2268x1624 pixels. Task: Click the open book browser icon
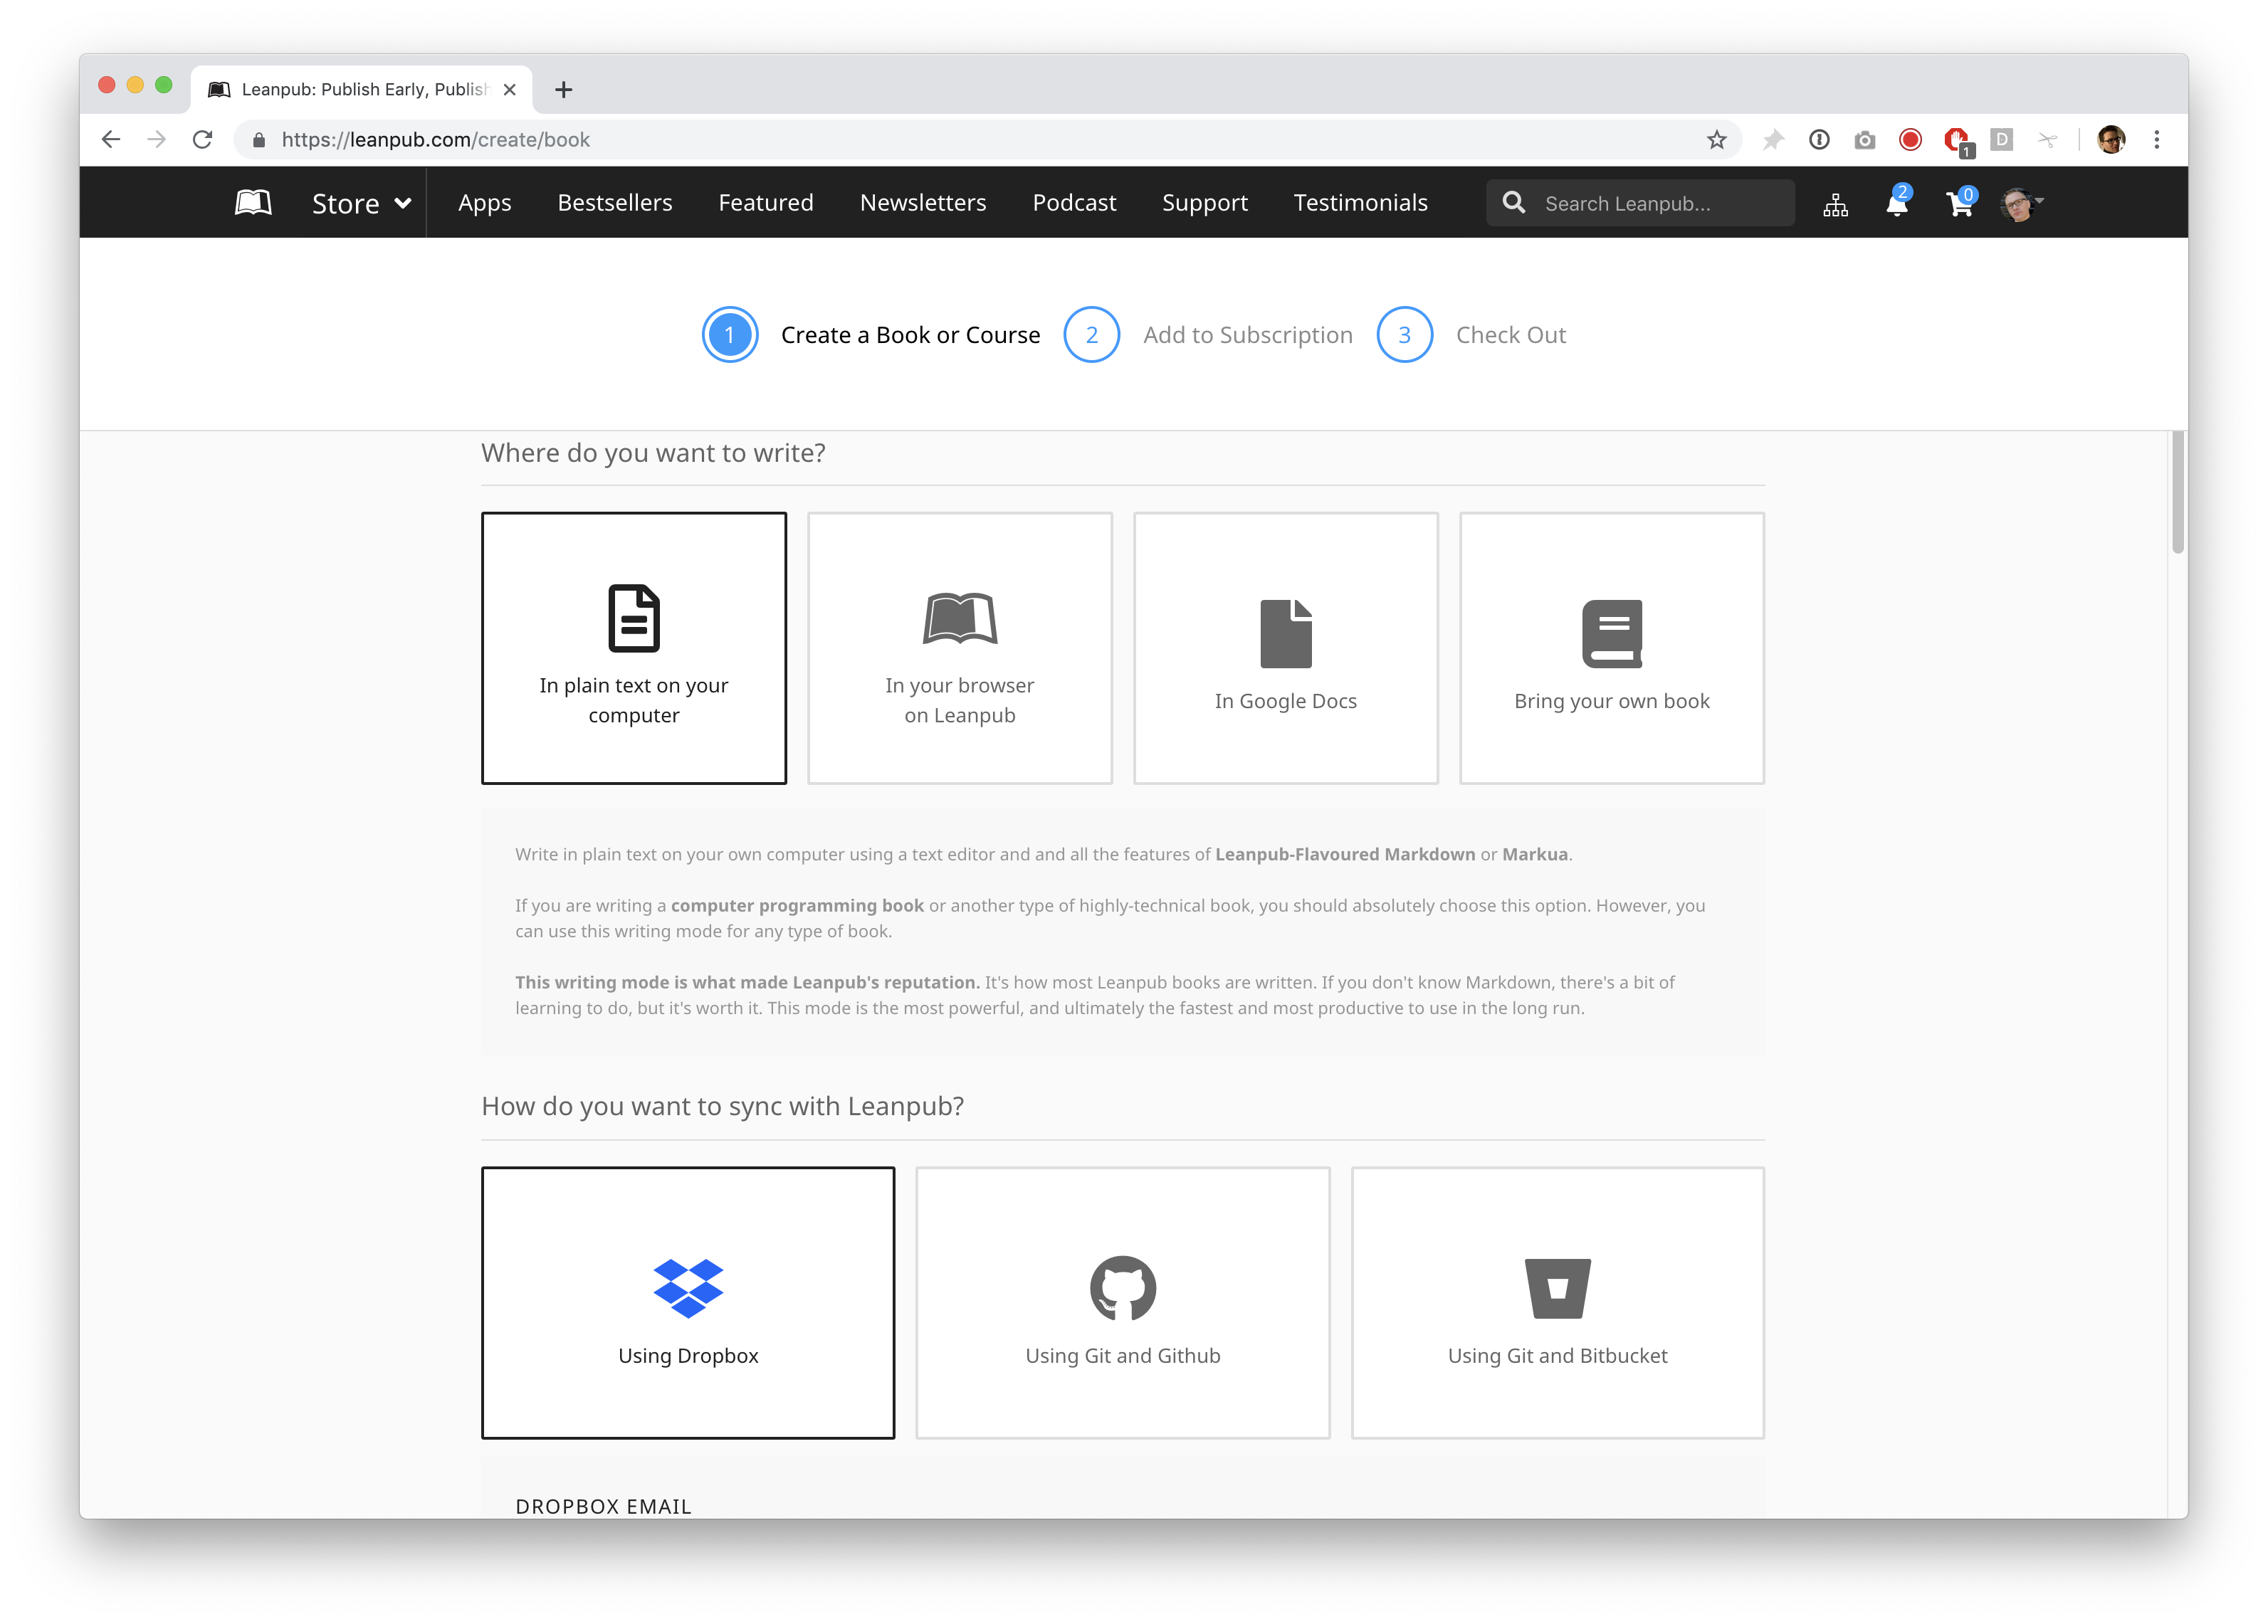[x=959, y=618]
